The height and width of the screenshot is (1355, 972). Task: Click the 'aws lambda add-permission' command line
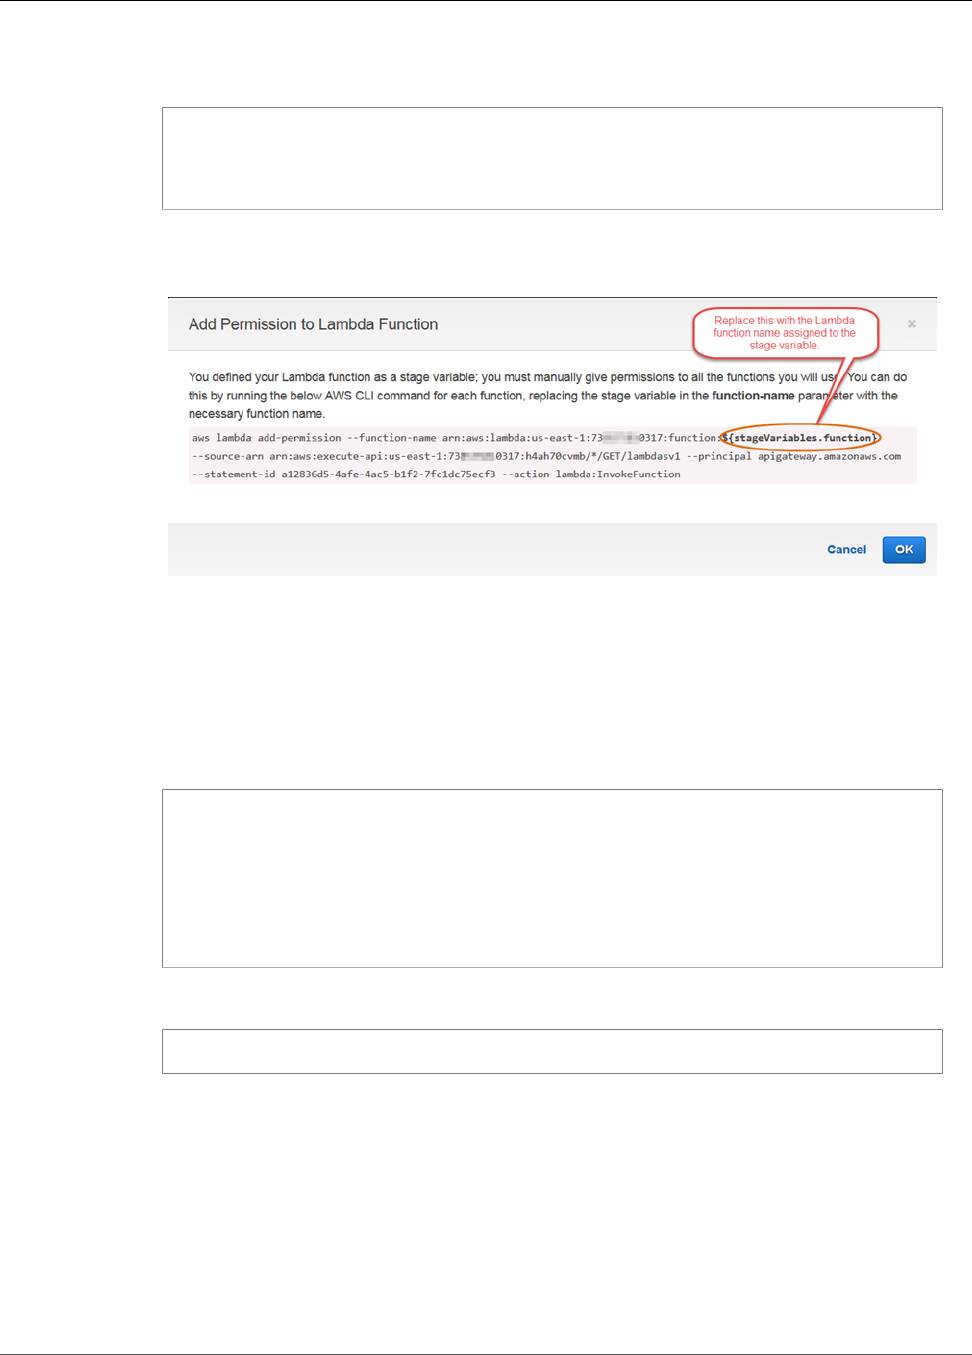pos(535,438)
